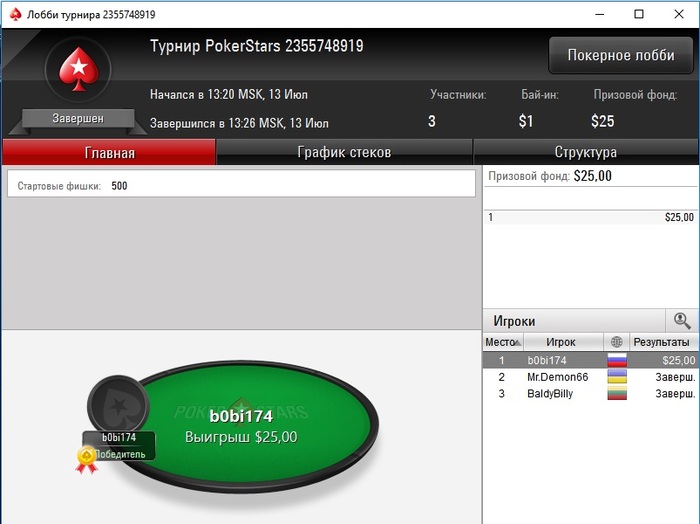Click the Ukrainian flag next to Mr.Demon66
The width and height of the screenshot is (700, 524).
pos(617,377)
